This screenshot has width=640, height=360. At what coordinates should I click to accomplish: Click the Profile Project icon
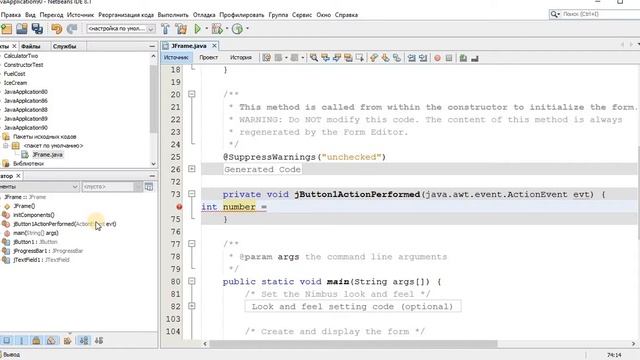coord(237,29)
